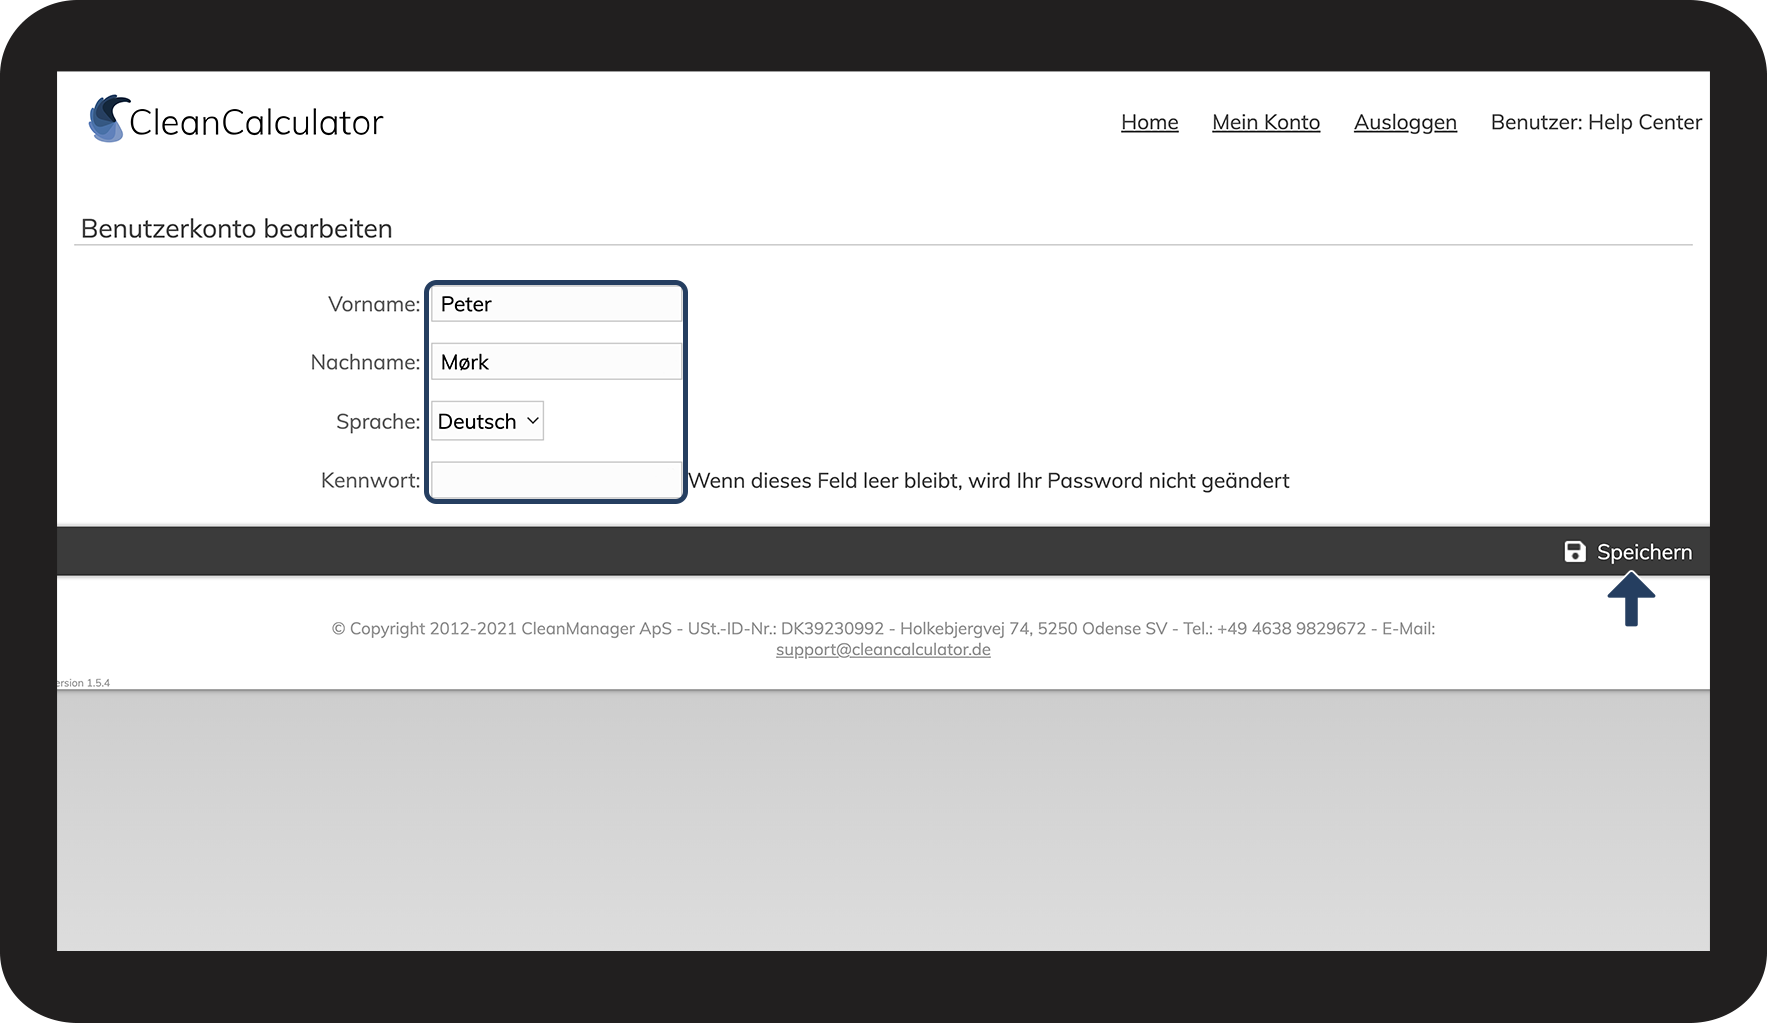The height and width of the screenshot is (1023, 1767).
Task: Click the Kennwort: field label
Action: [370, 480]
